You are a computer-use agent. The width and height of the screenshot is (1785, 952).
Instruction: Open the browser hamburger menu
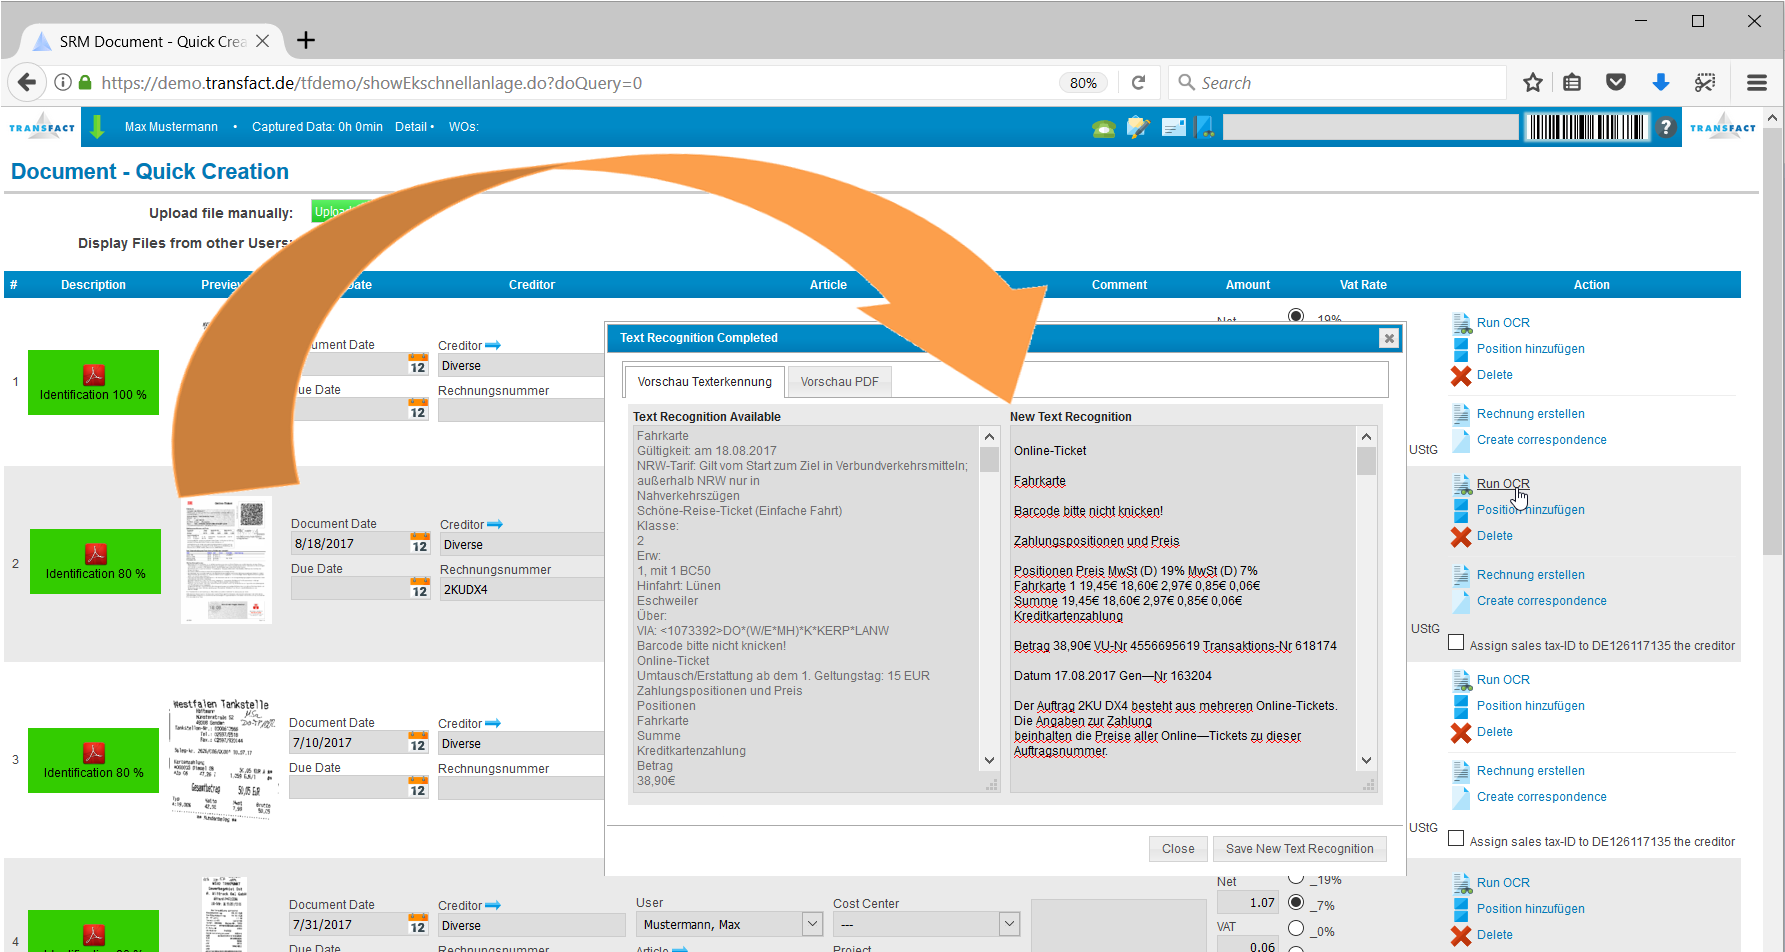[x=1756, y=83]
